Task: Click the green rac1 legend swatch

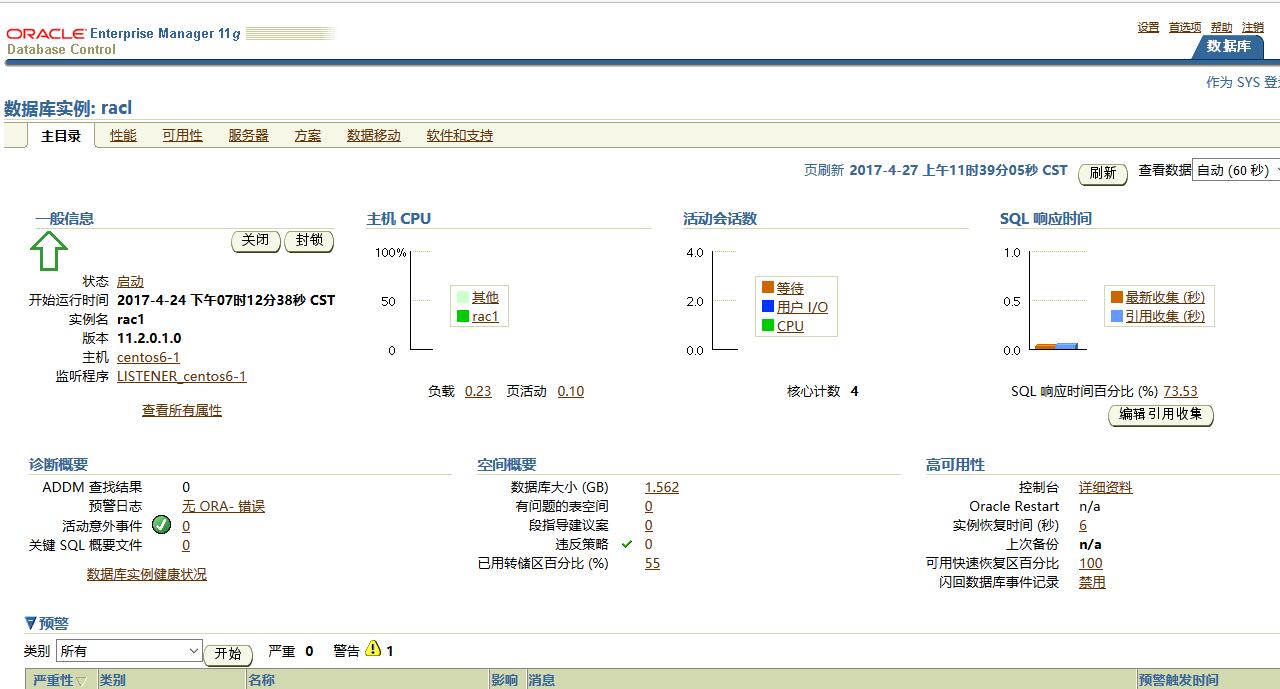Action: pos(463,316)
